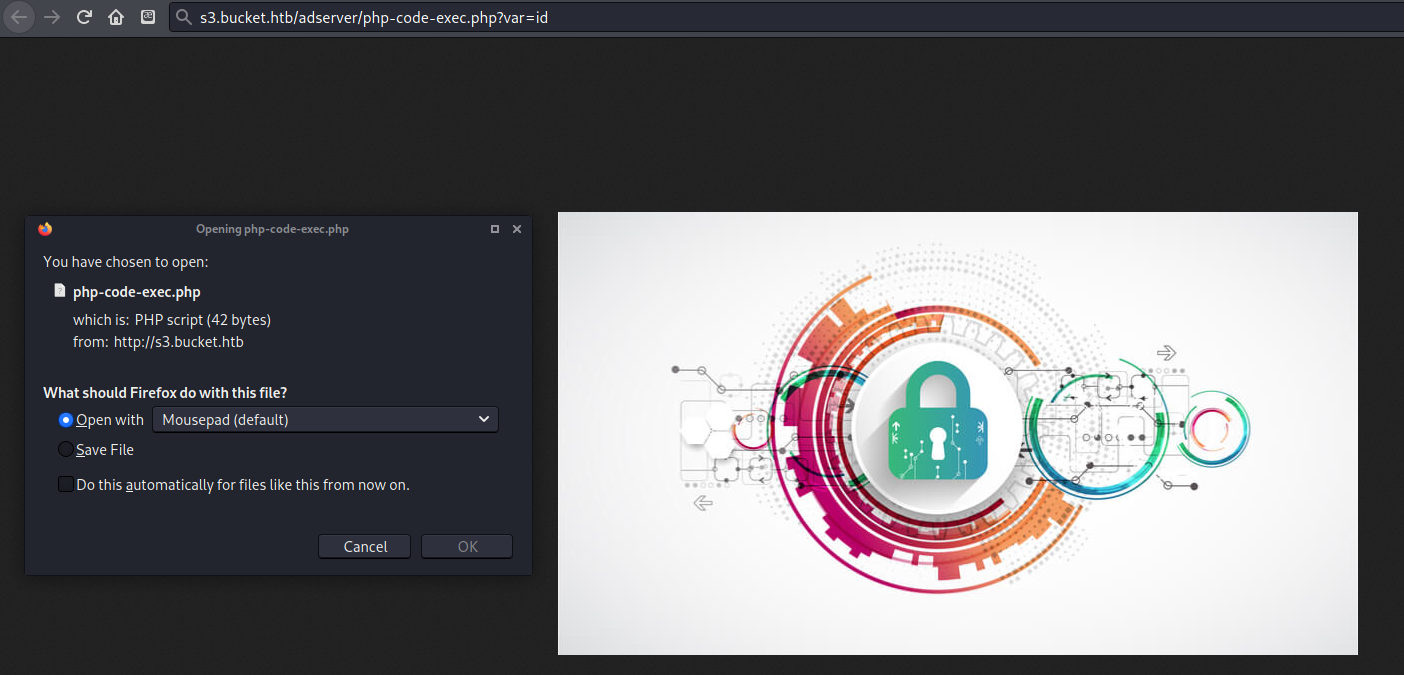Open the Mousepad application dropdown
Screen dimensions: 1404x675
(325, 419)
